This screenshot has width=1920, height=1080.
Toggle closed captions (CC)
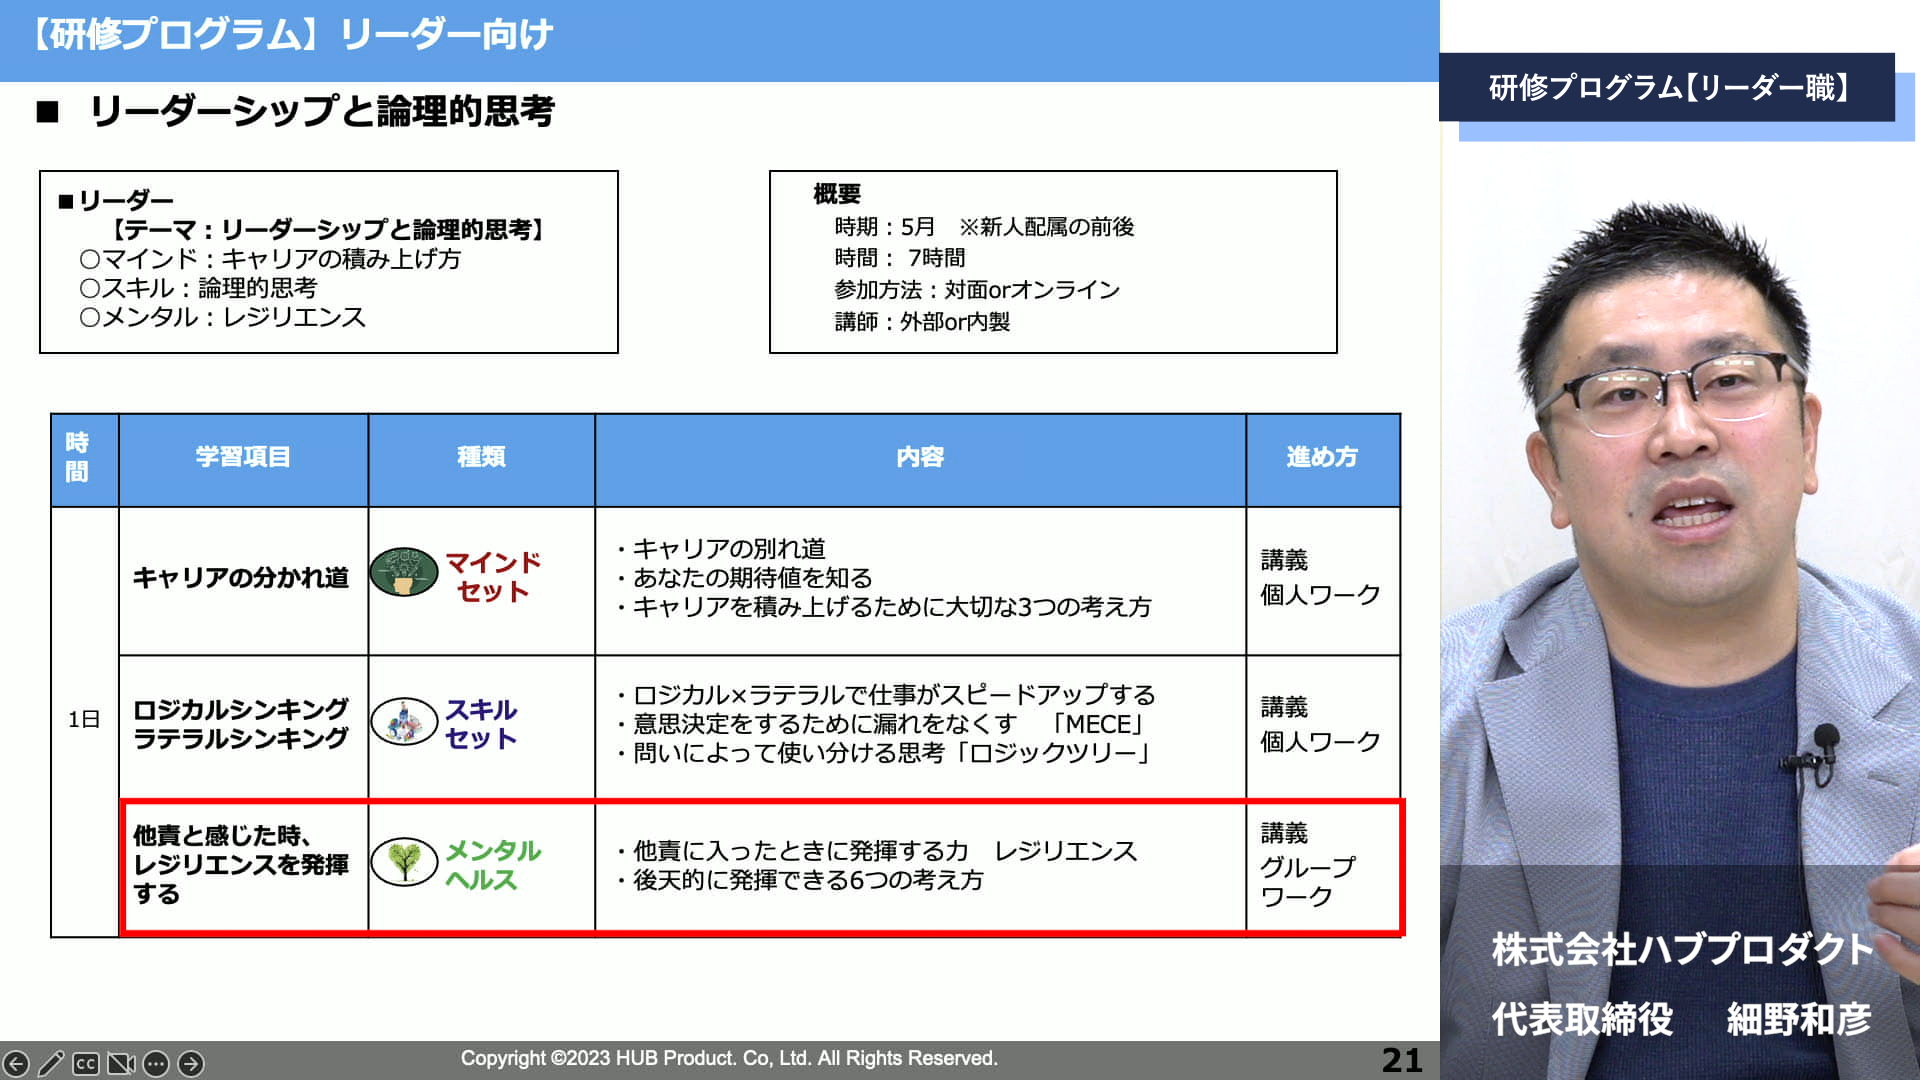[x=86, y=1063]
